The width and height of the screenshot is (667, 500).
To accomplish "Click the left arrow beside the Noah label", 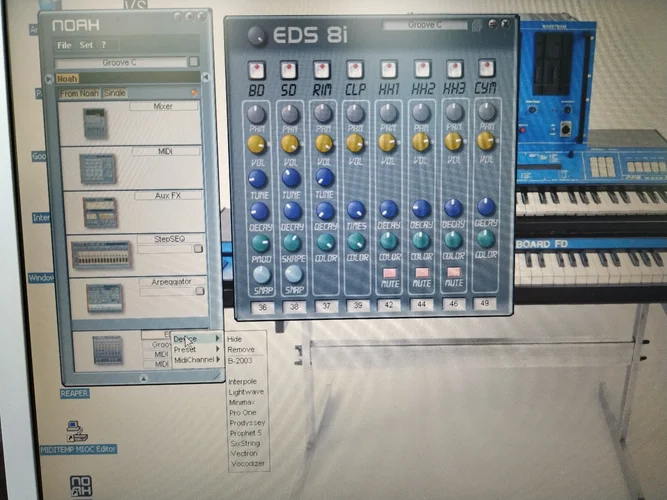I will pos(49,79).
